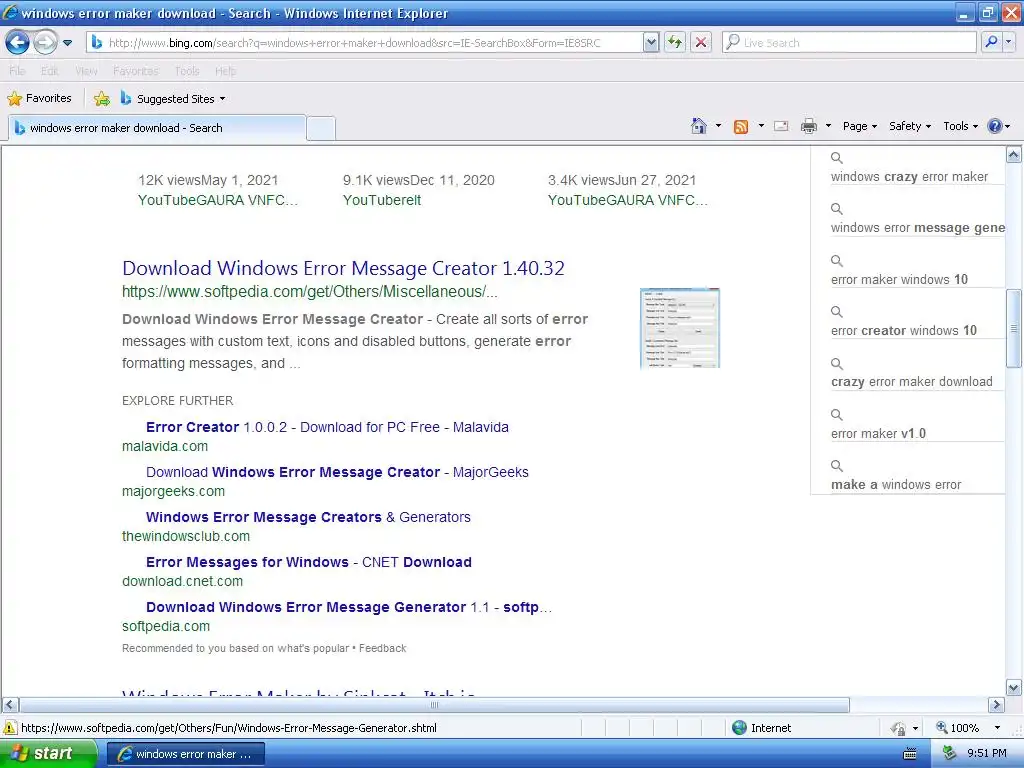
Task: Click YouTubeGAURA VNFC source with 12K views
Action: [217, 200]
